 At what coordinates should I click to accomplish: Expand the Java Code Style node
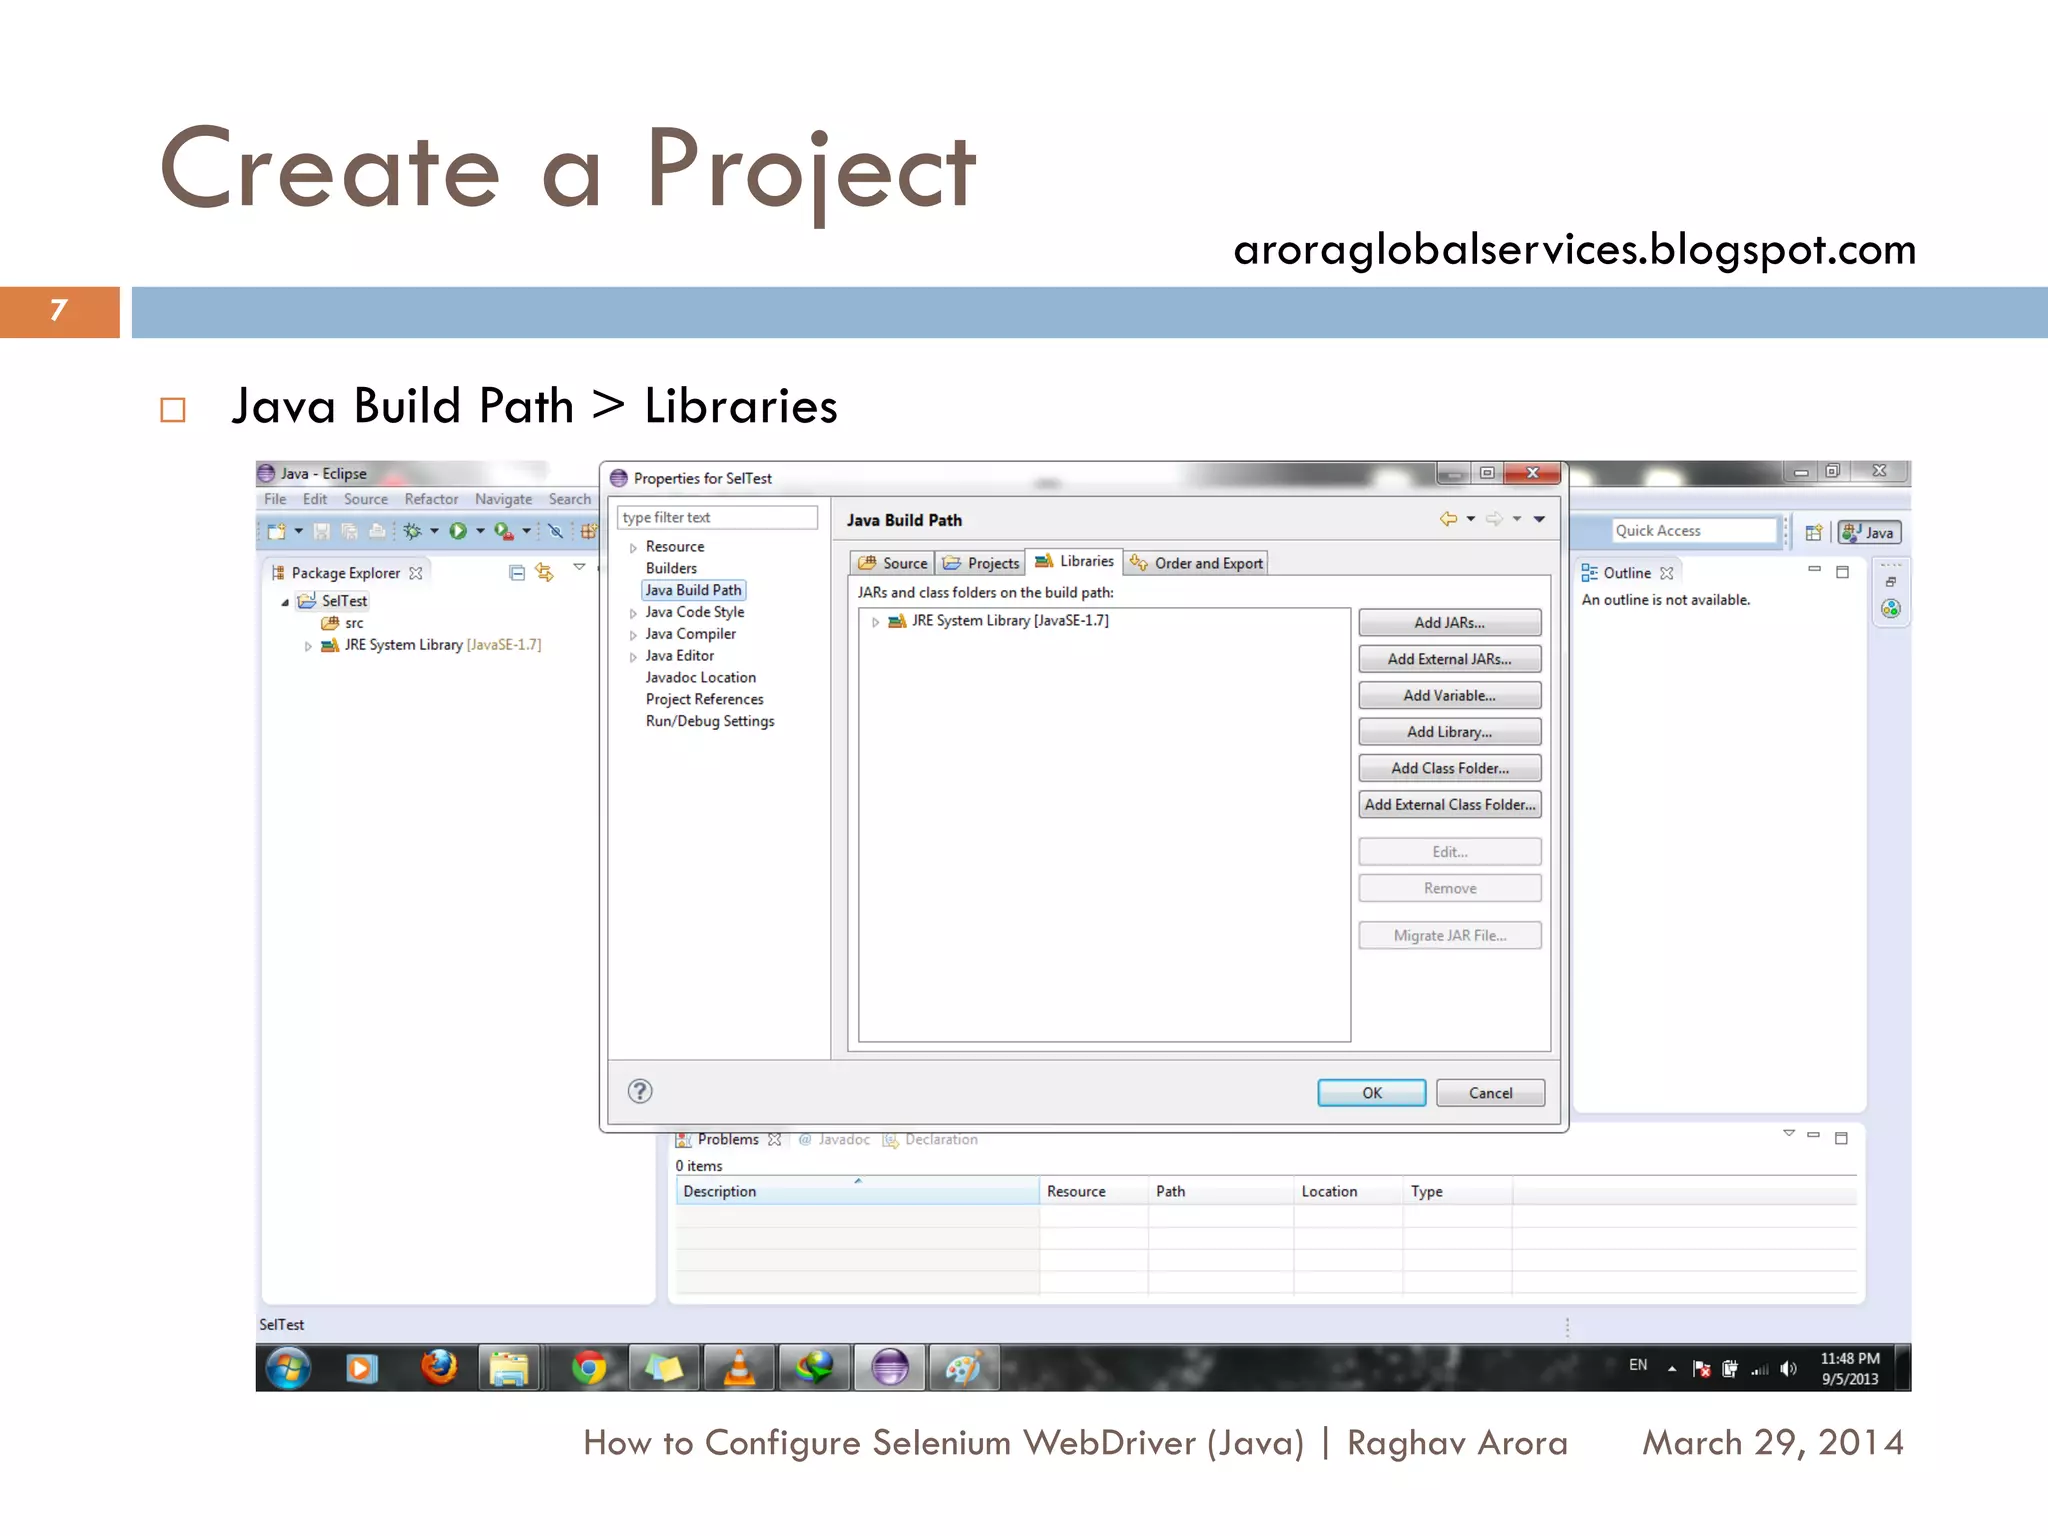[x=633, y=614]
